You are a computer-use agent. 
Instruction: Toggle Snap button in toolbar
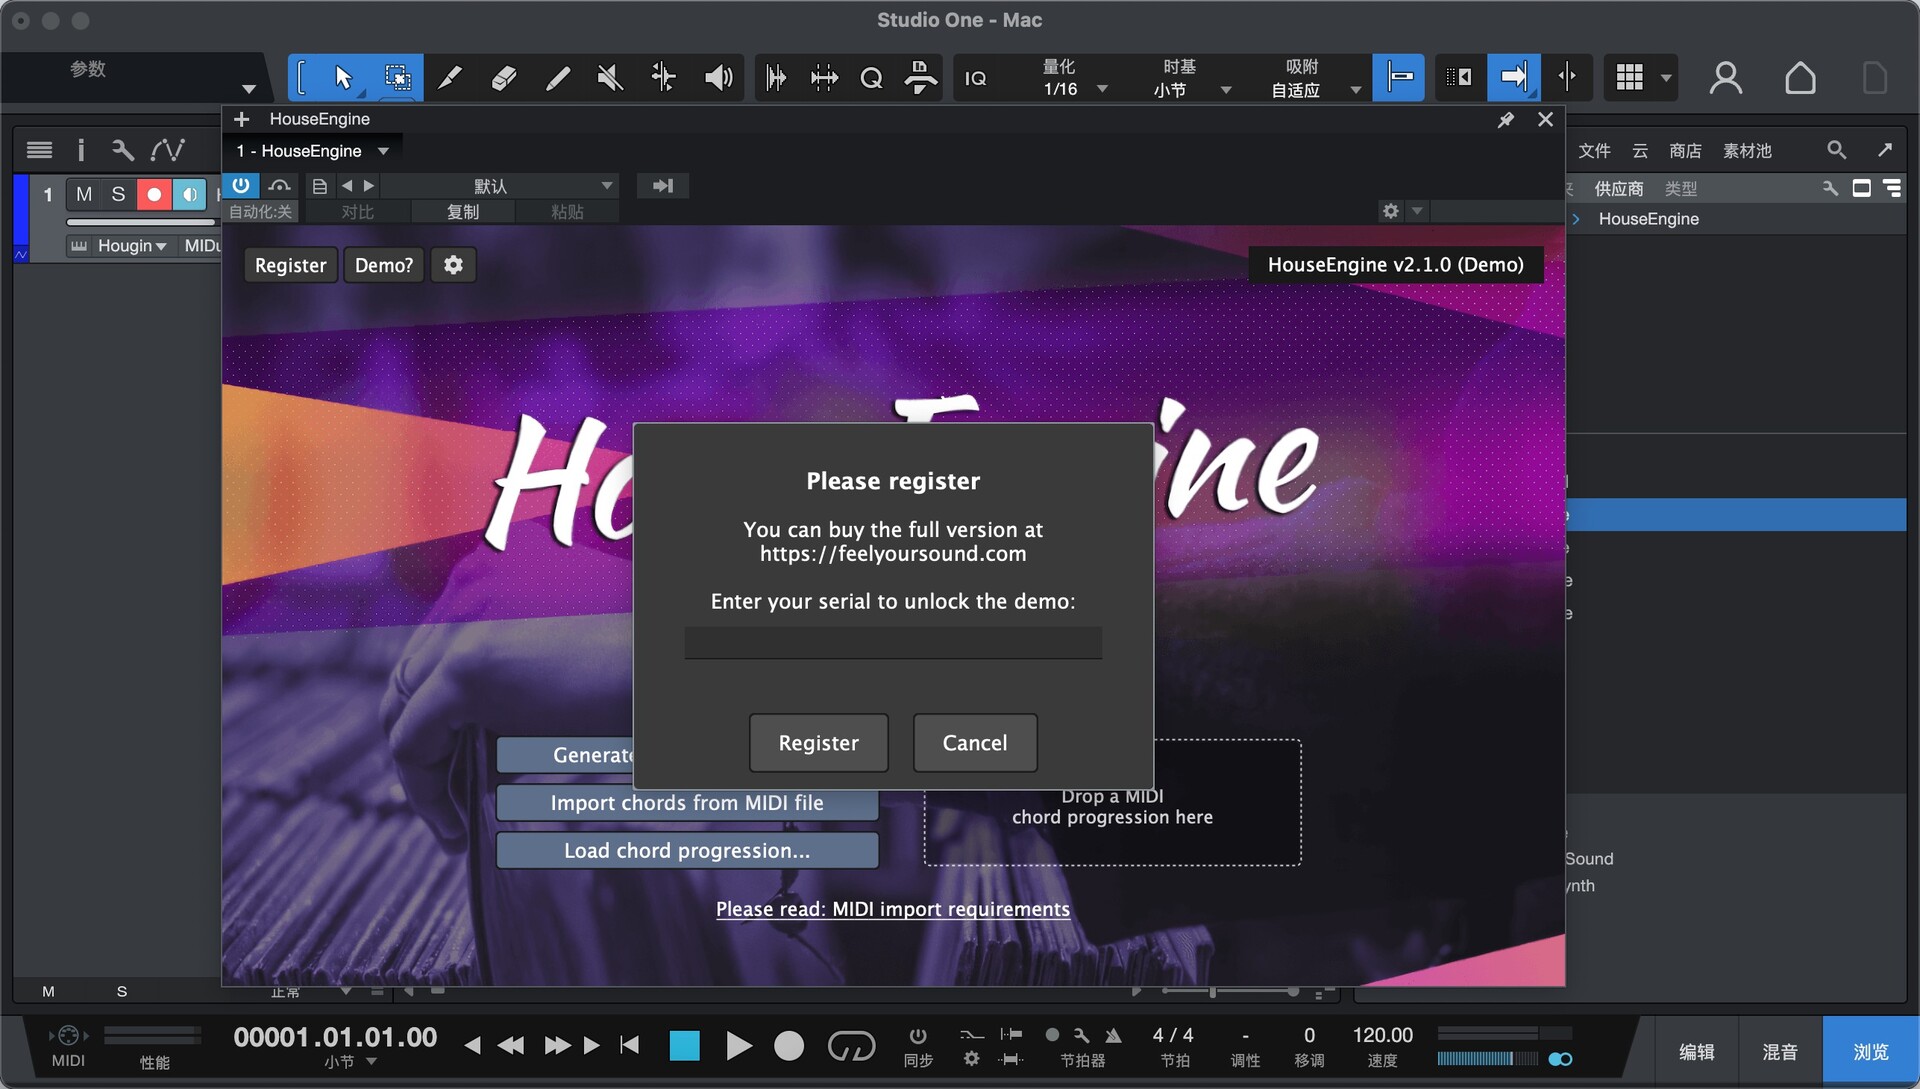tap(1398, 77)
